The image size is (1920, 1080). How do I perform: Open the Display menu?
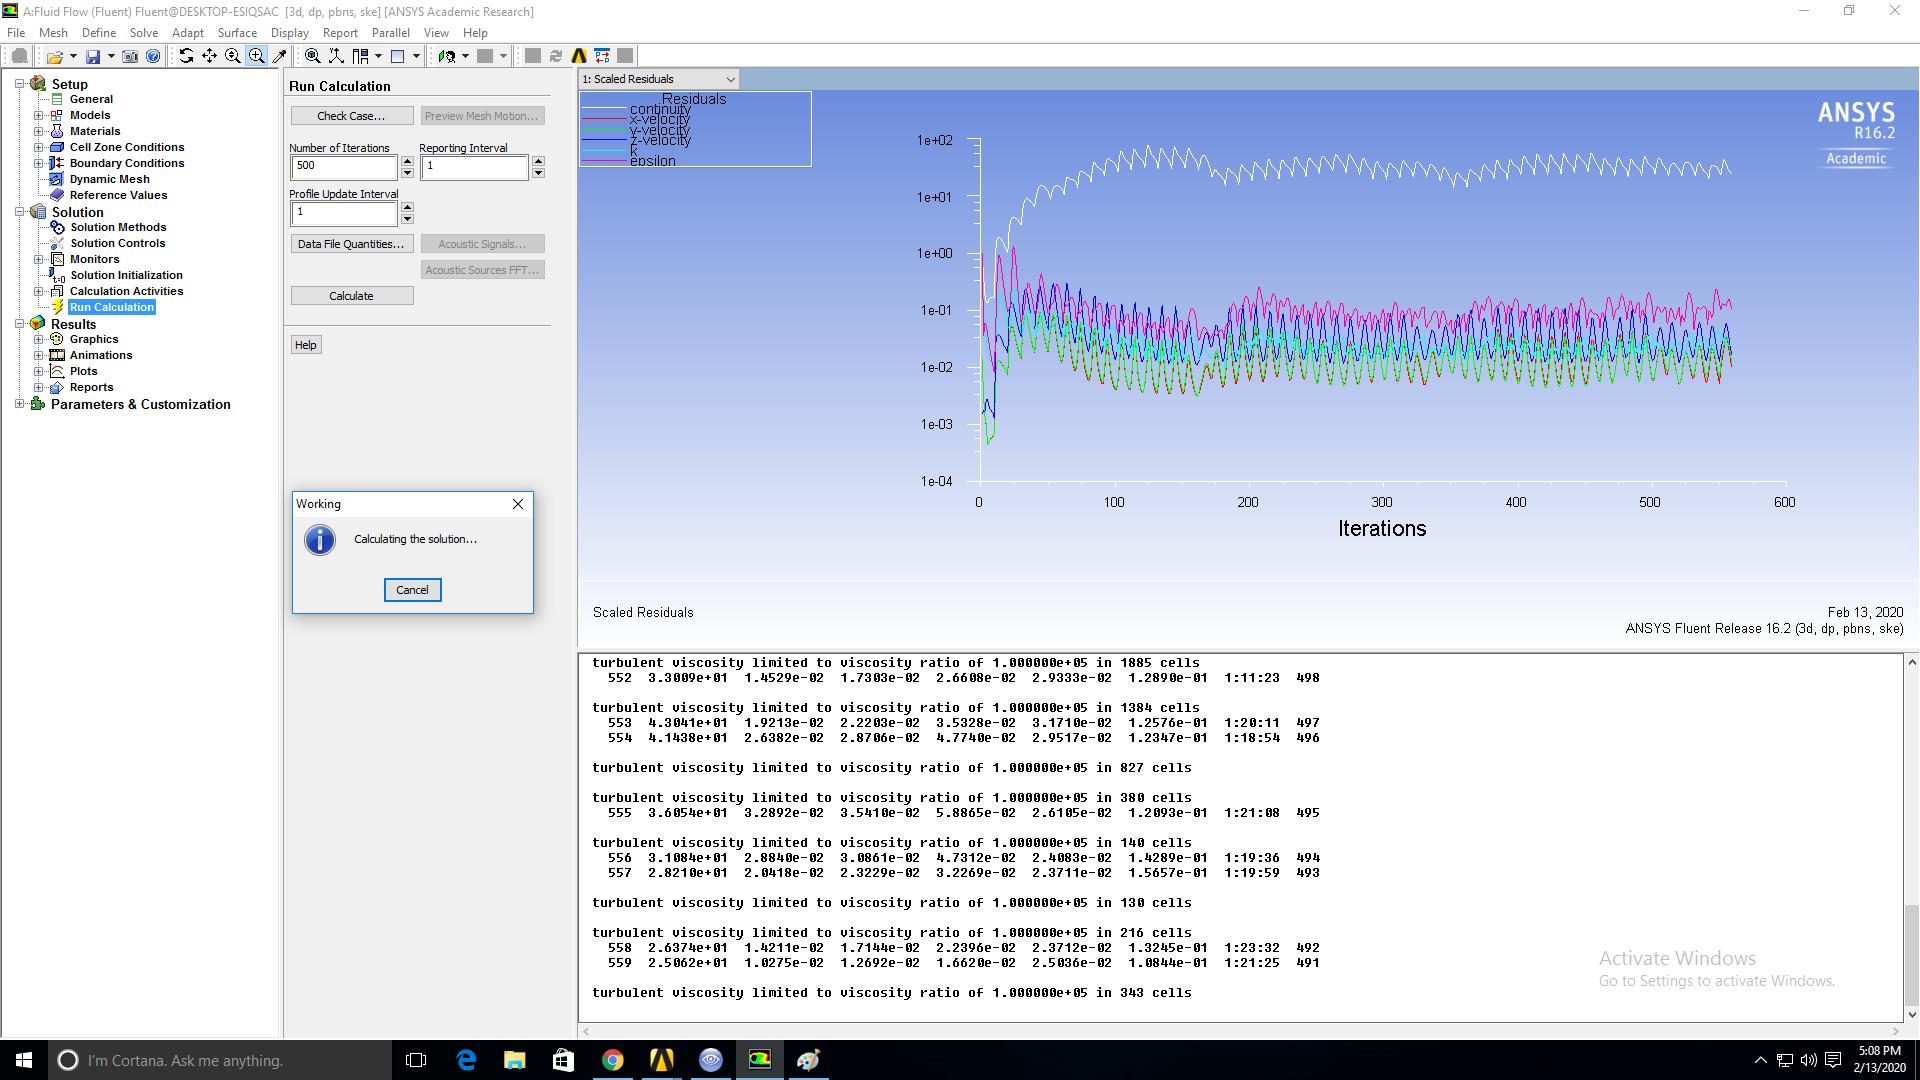tap(289, 32)
